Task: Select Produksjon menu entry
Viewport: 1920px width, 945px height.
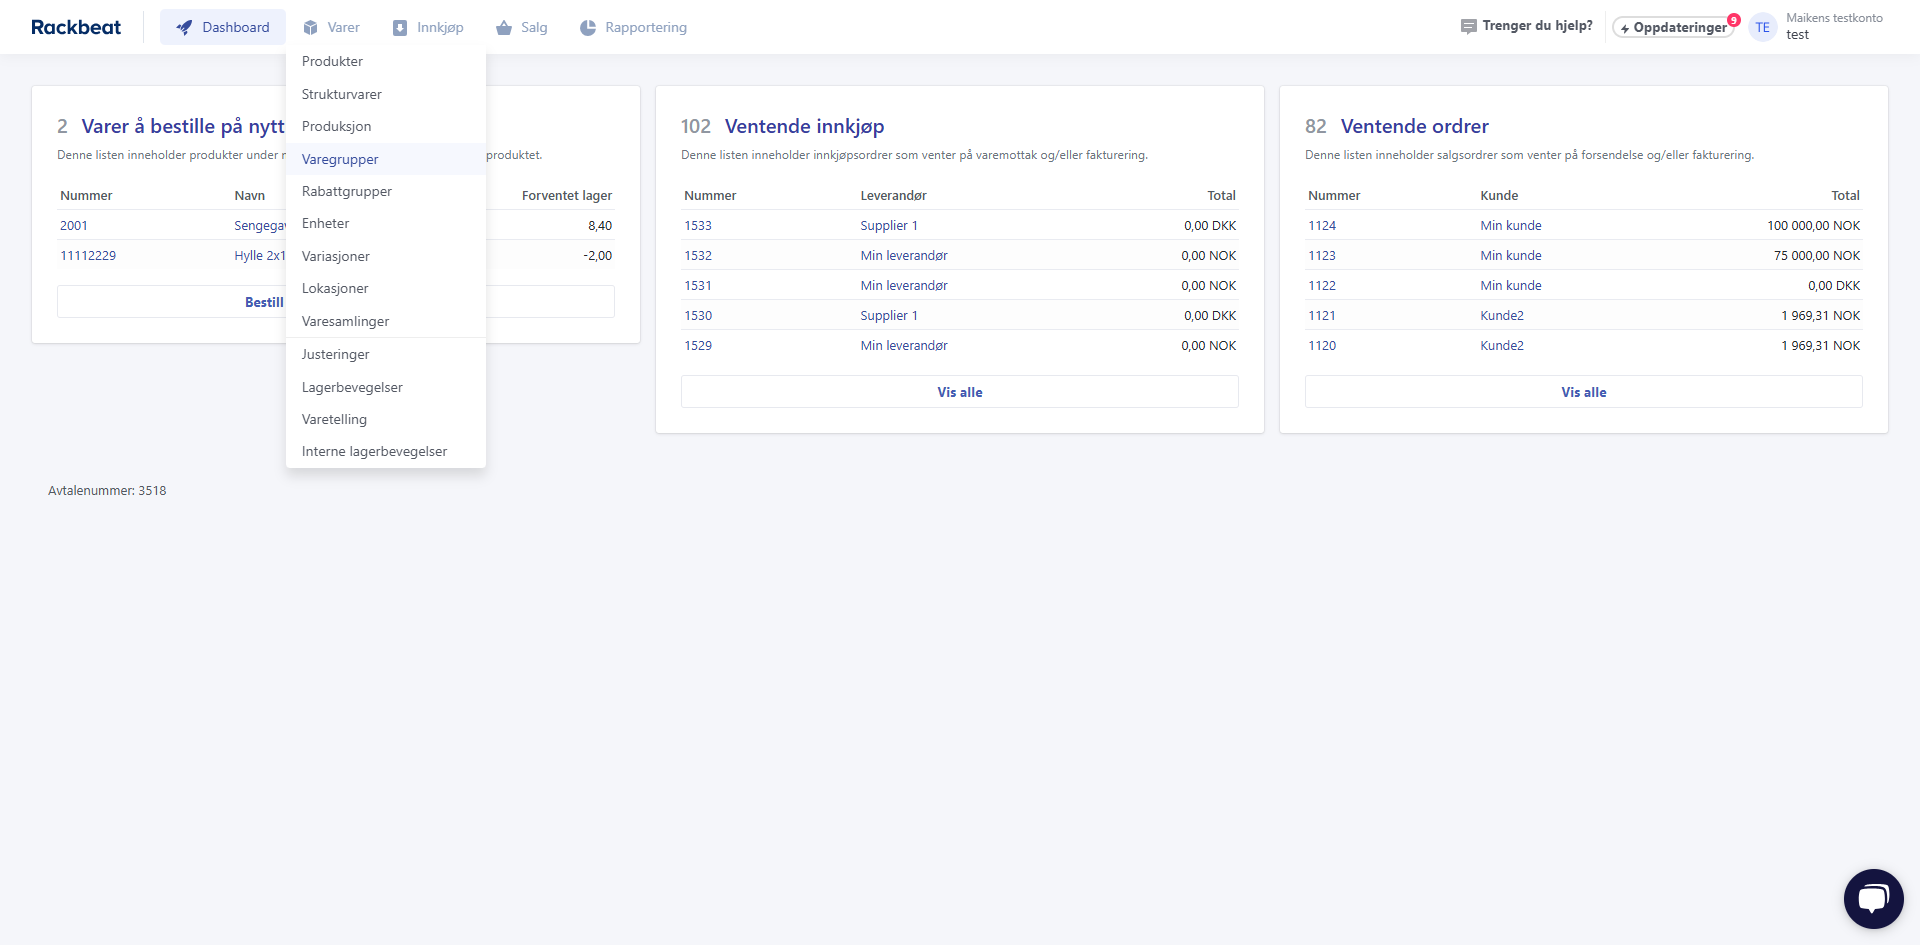Action: 386,126
